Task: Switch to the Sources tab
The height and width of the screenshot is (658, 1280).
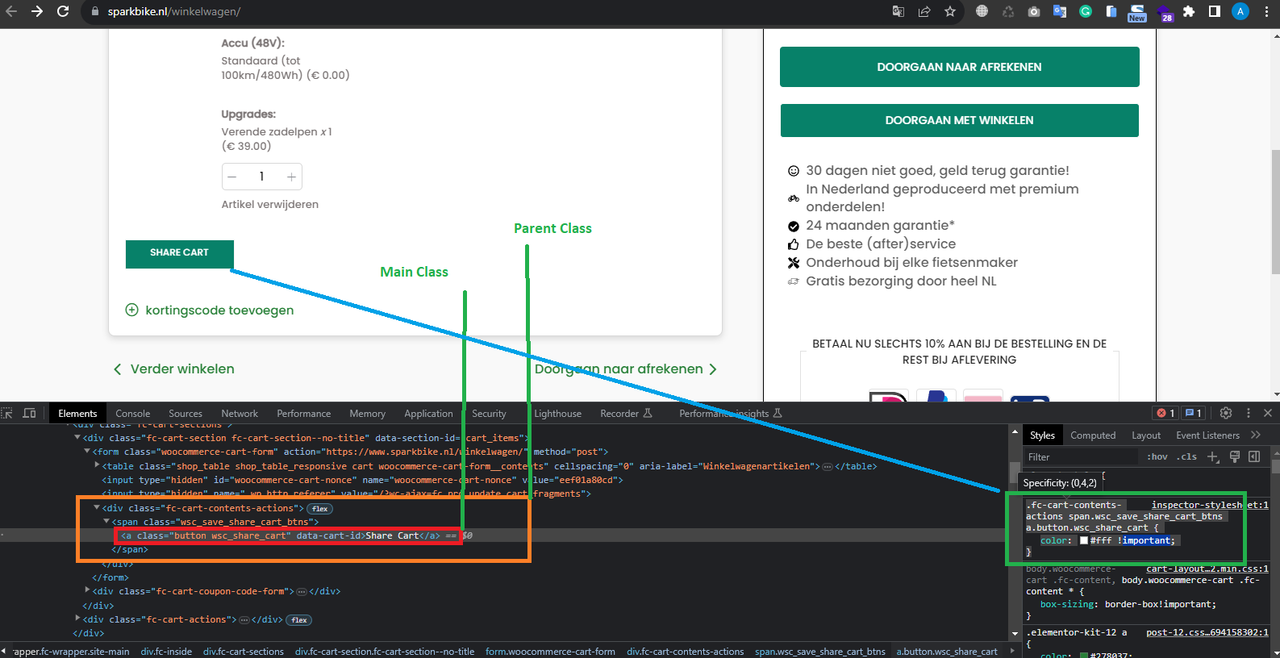Action: (x=185, y=413)
